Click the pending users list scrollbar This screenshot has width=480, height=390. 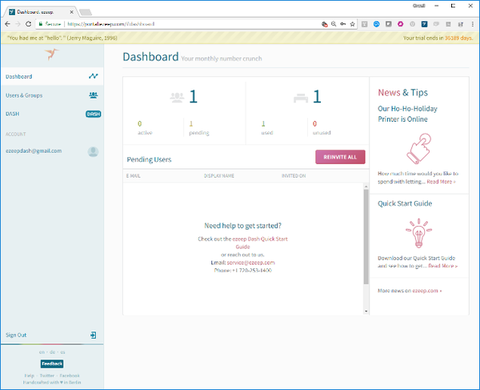click(x=366, y=237)
